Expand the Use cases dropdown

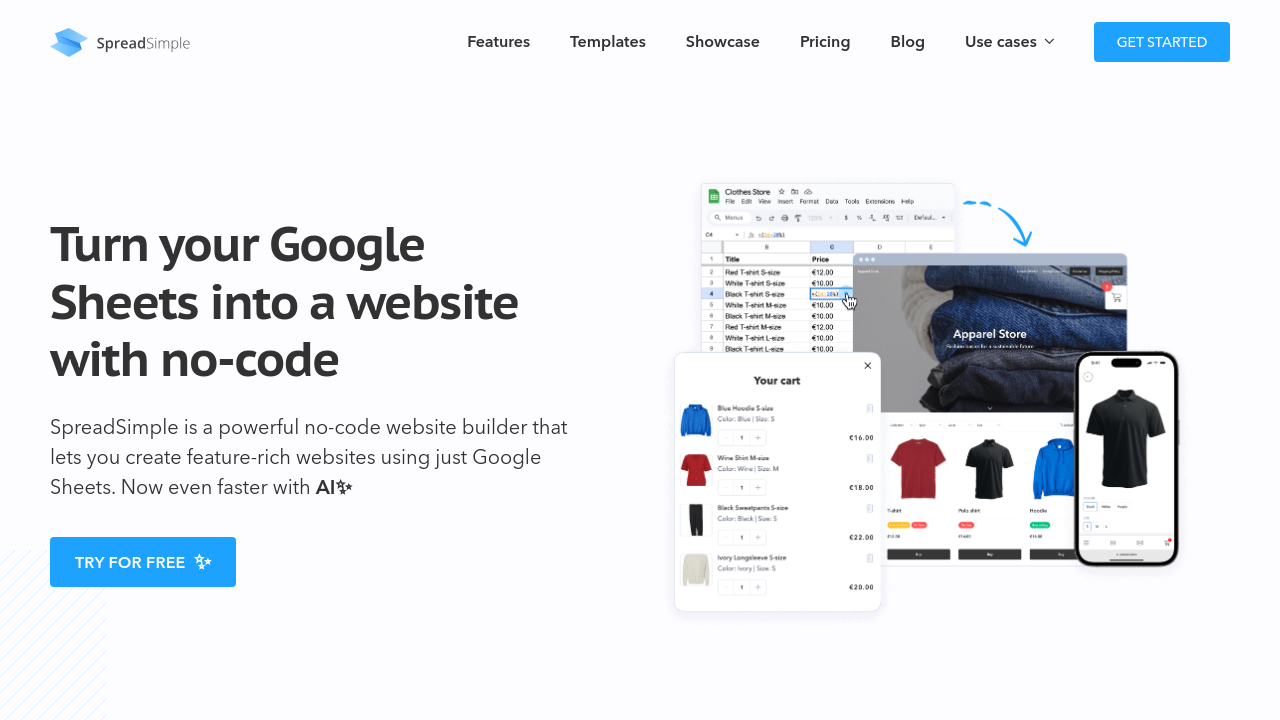click(x=1000, y=42)
